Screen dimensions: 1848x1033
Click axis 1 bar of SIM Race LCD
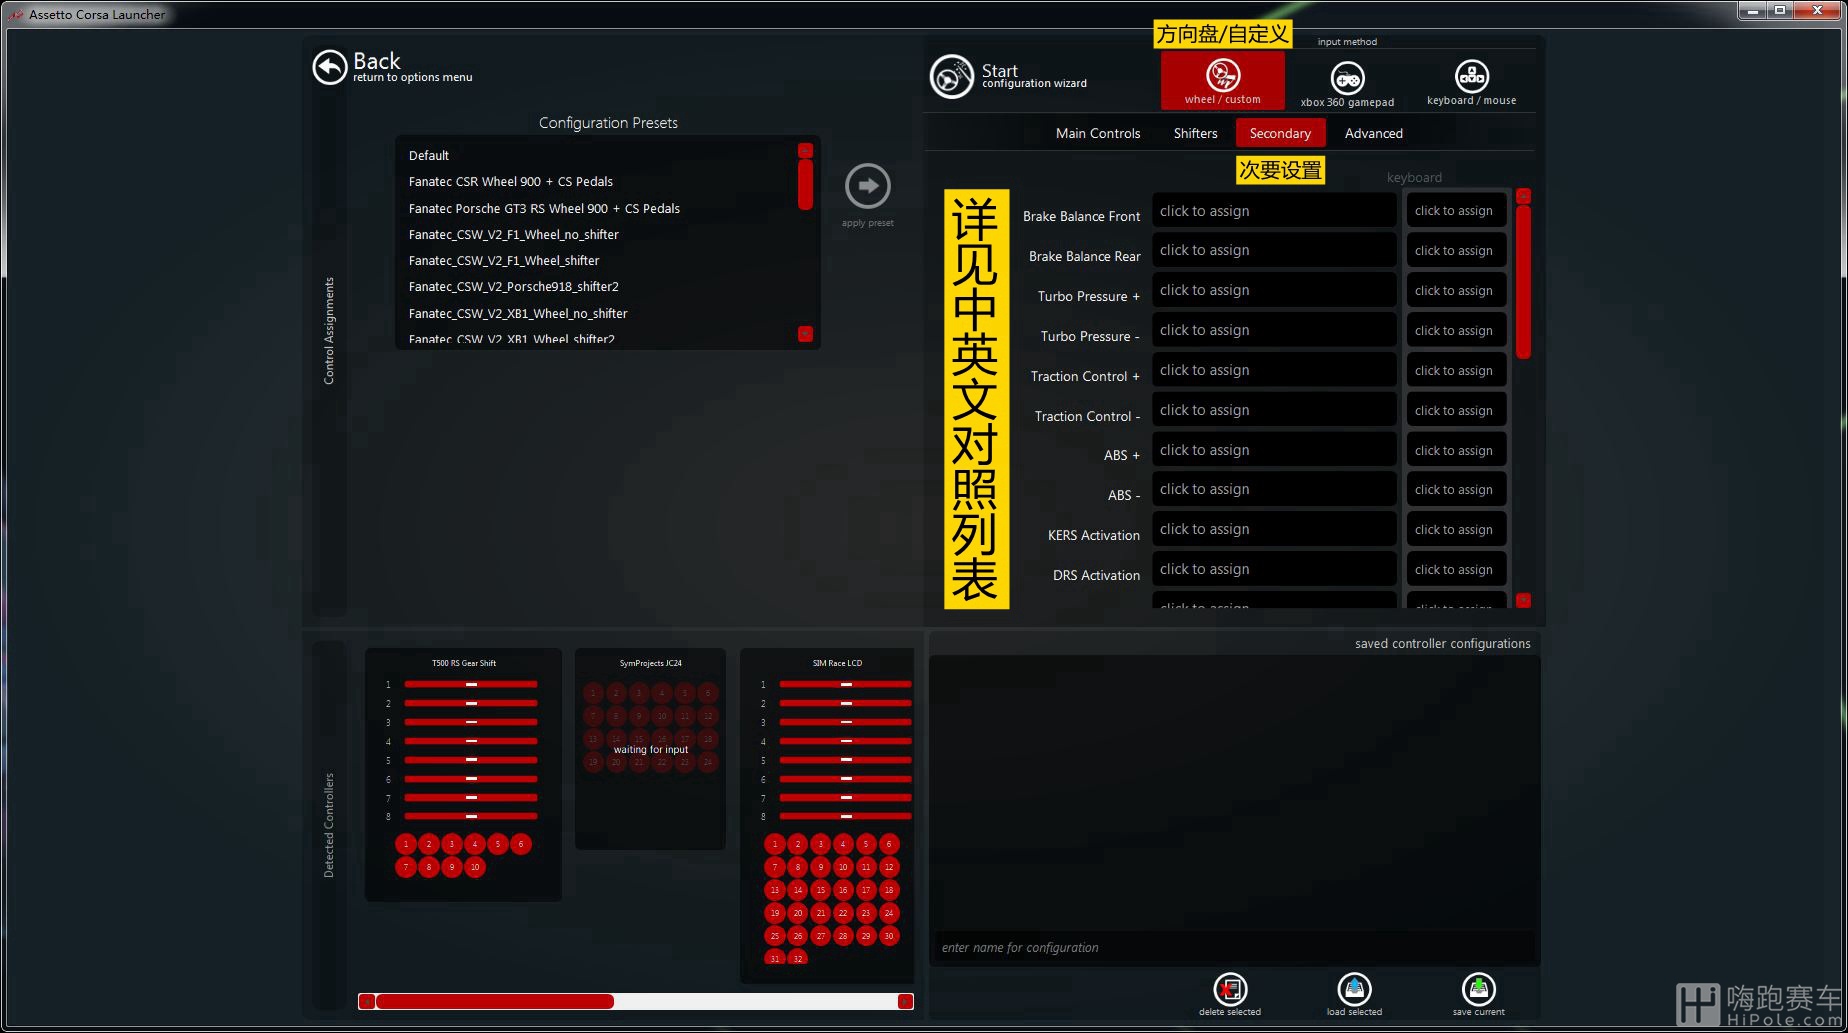[x=846, y=684]
